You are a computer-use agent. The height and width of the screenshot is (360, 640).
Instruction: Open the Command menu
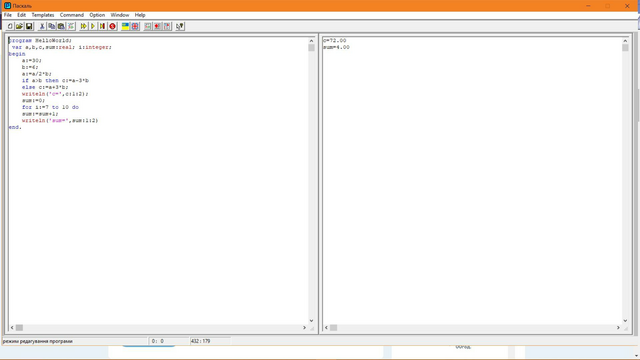click(x=72, y=15)
